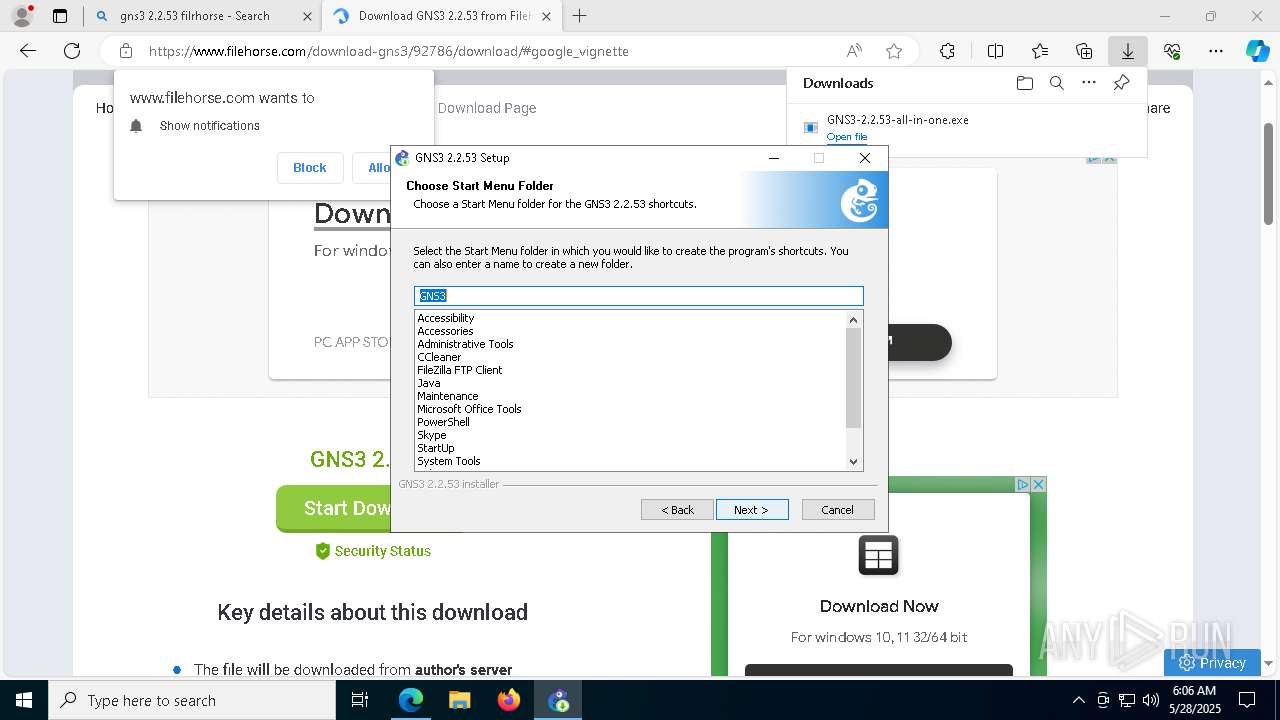
Task: Show hidden tray icons chevron
Action: 1078,700
